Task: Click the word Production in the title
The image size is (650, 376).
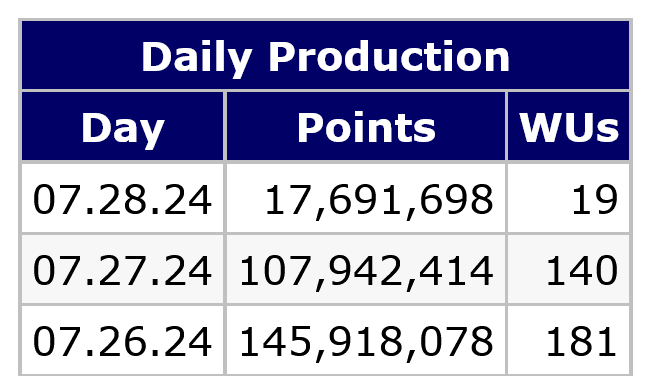Action: coord(389,56)
